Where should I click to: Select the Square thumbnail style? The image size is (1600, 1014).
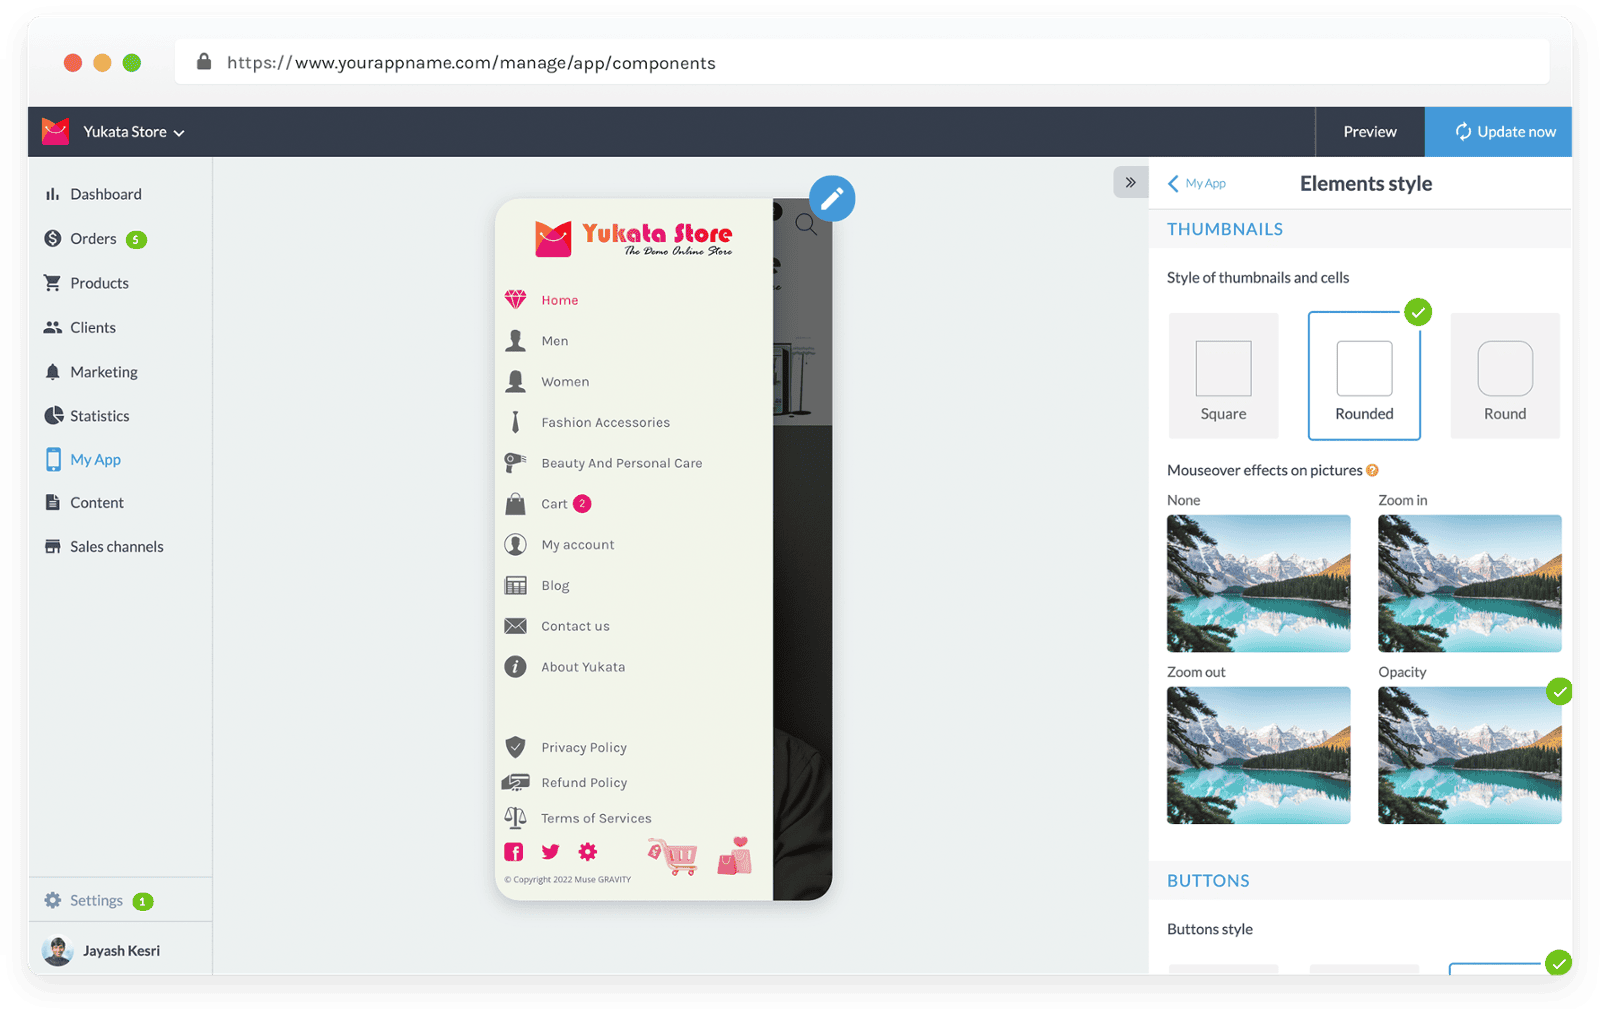click(x=1223, y=375)
